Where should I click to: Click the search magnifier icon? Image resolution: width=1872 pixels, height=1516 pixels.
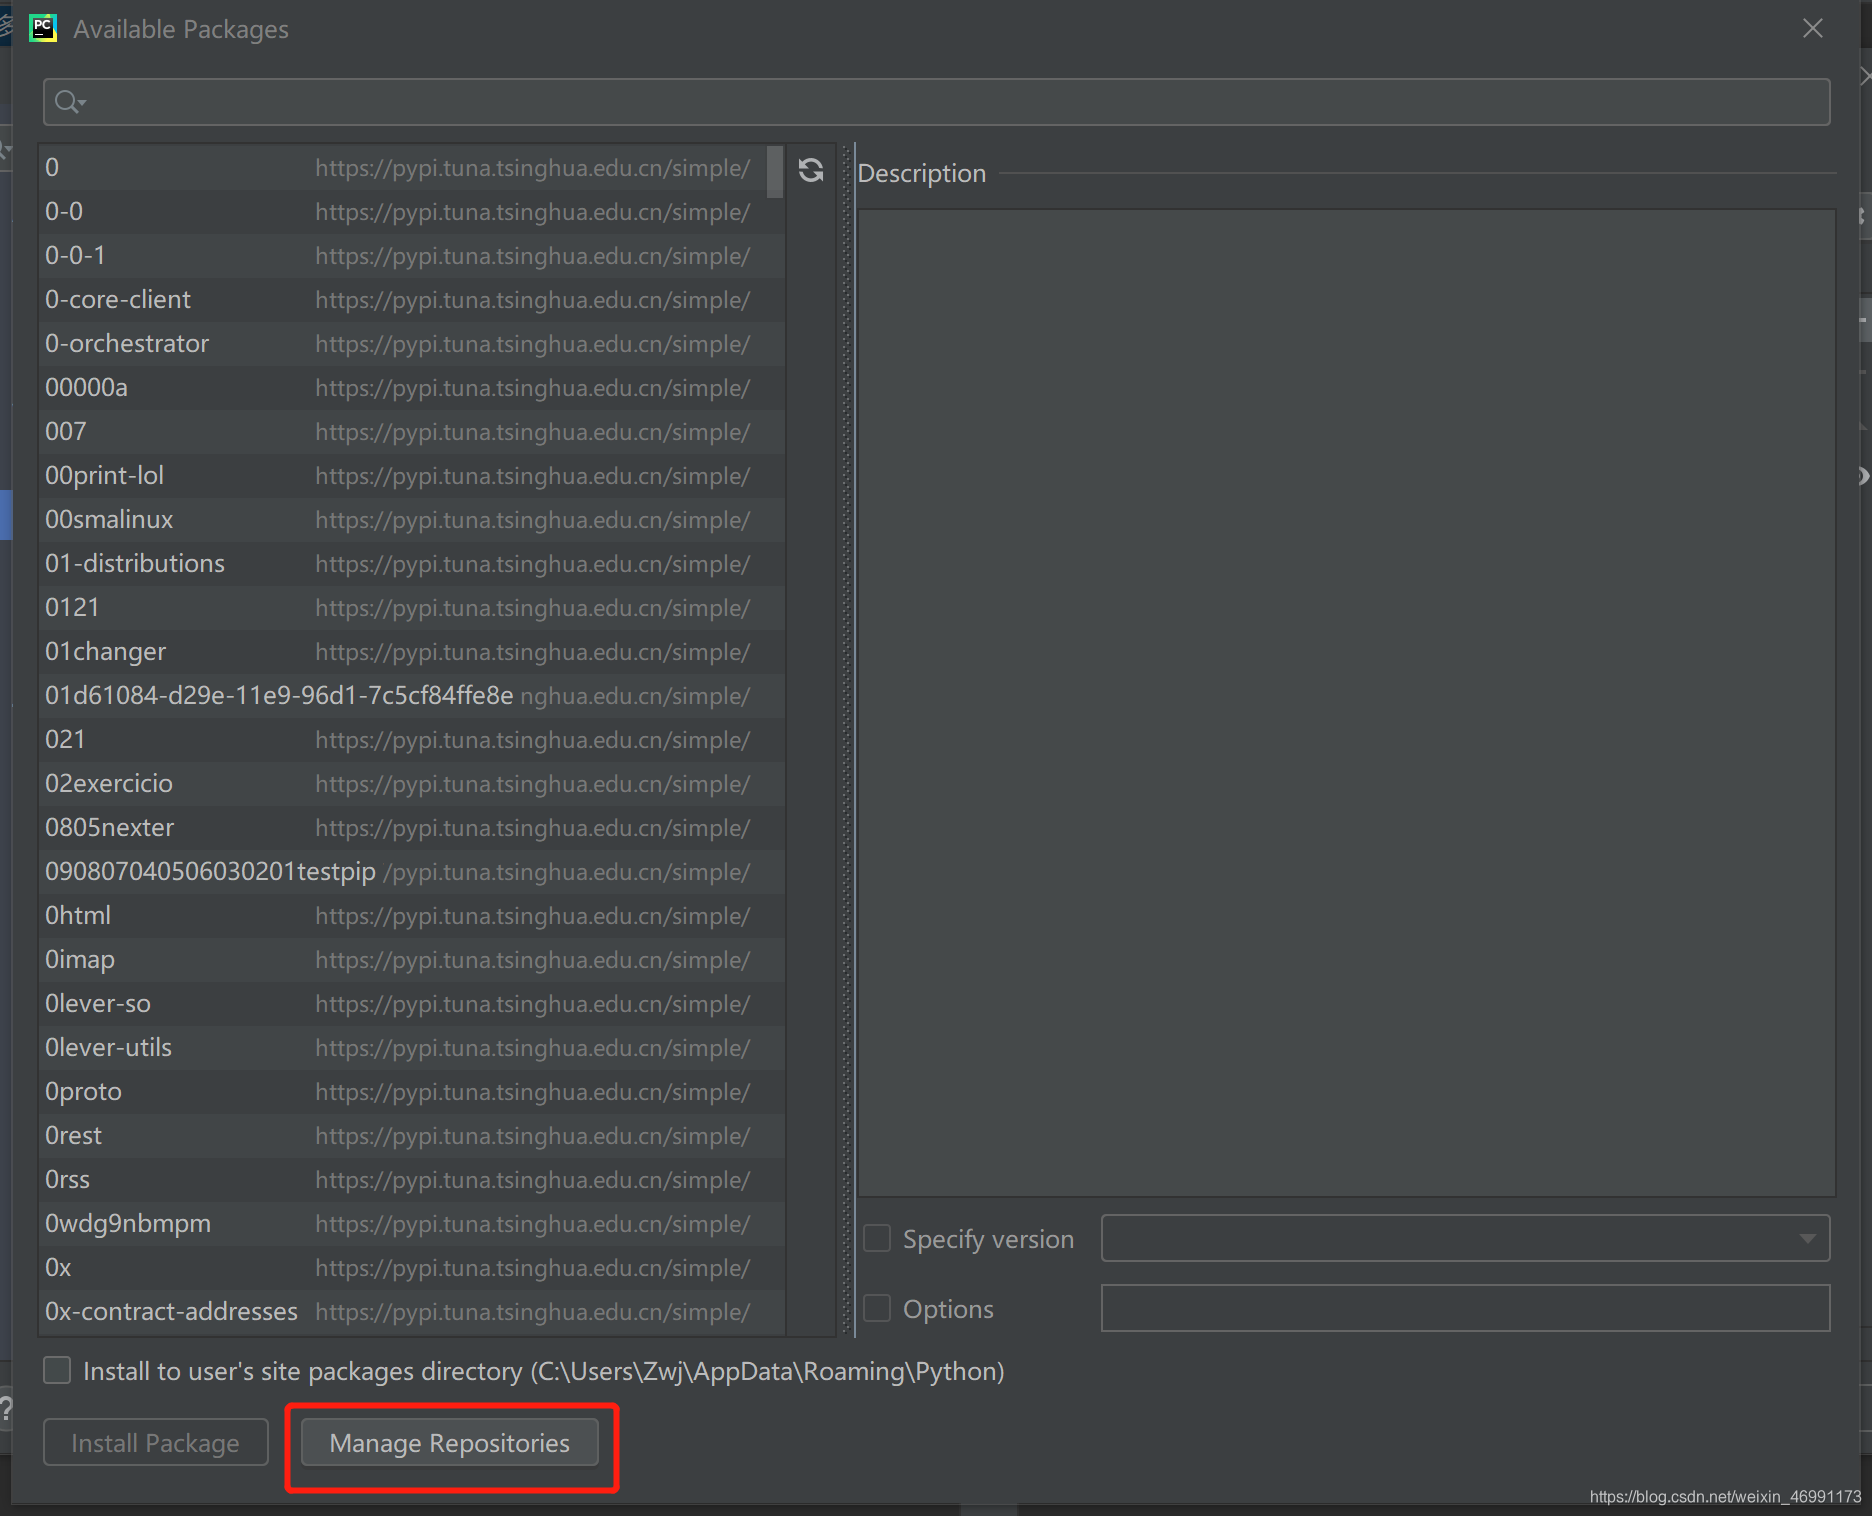[x=69, y=102]
